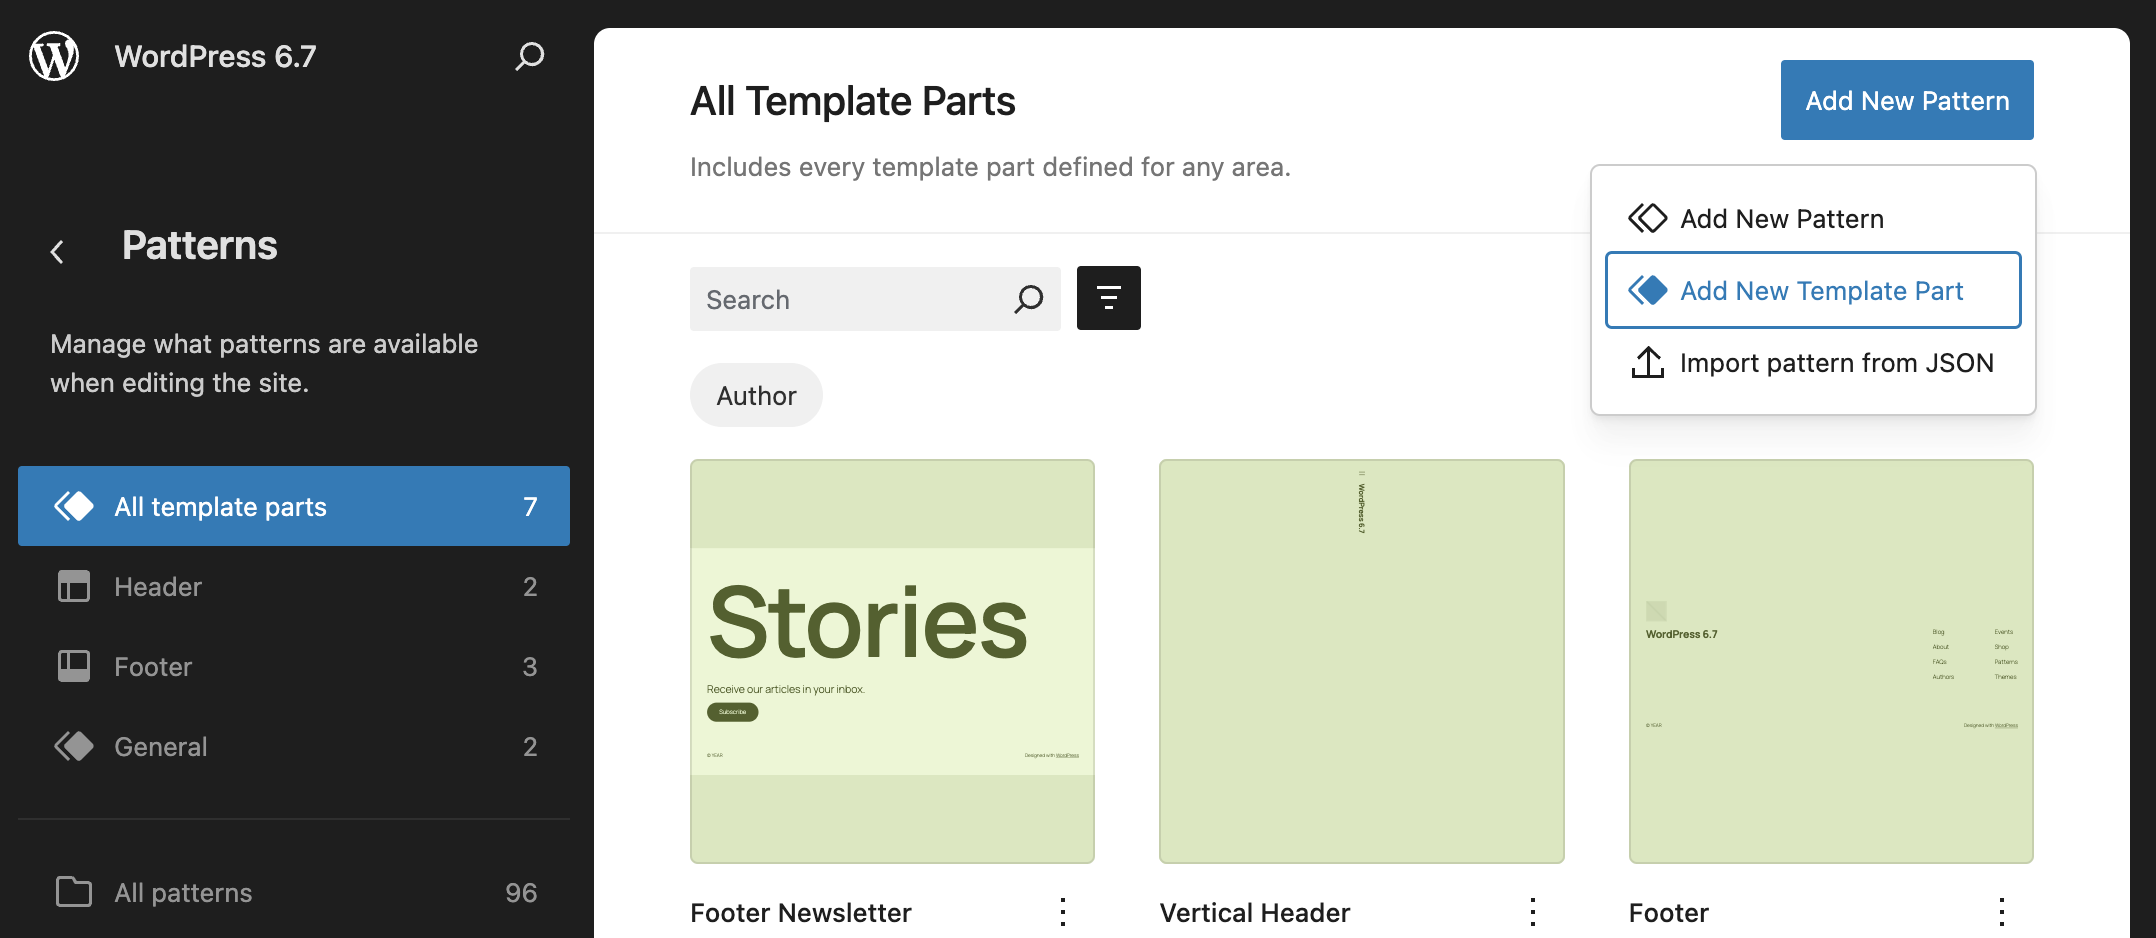This screenshot has height=938, width=2156.
Task: Click the Add New Pattern menu icon
Action: click(x=1646, y=218)
